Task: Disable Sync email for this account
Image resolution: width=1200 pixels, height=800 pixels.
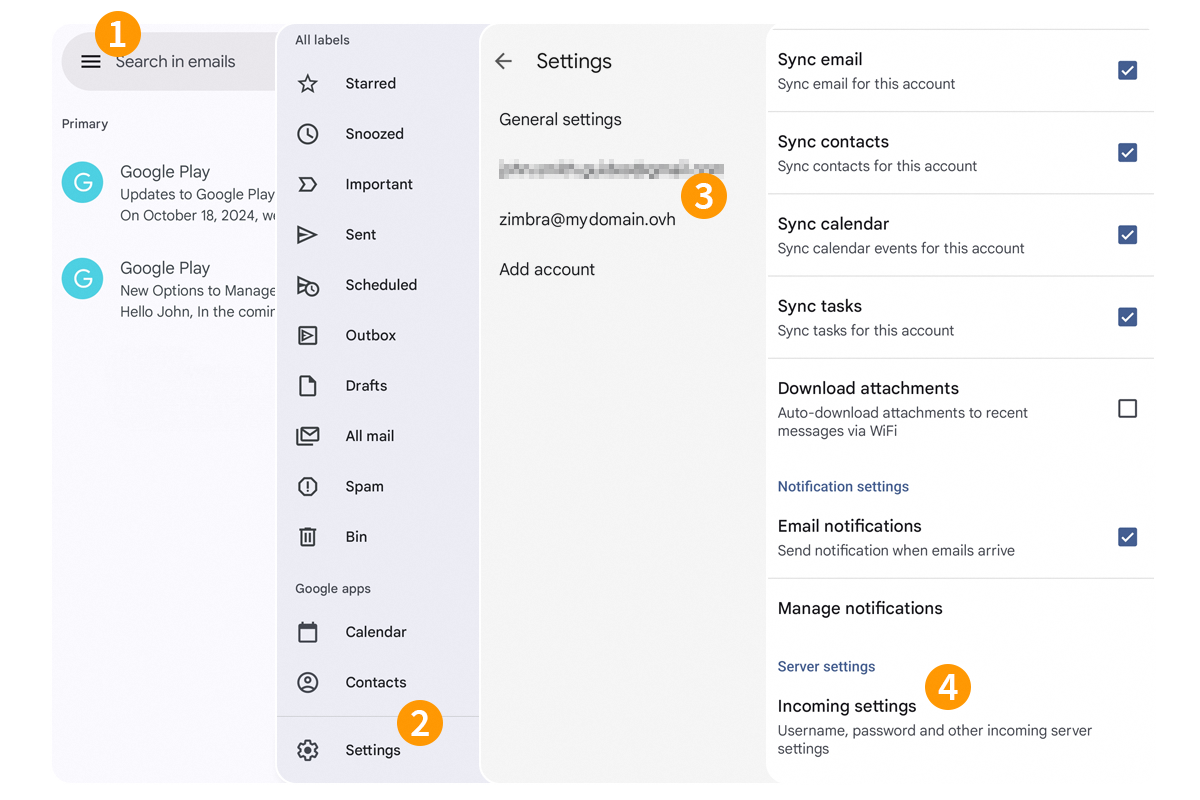Action: pyautogui.click(x=1127, y=70)
